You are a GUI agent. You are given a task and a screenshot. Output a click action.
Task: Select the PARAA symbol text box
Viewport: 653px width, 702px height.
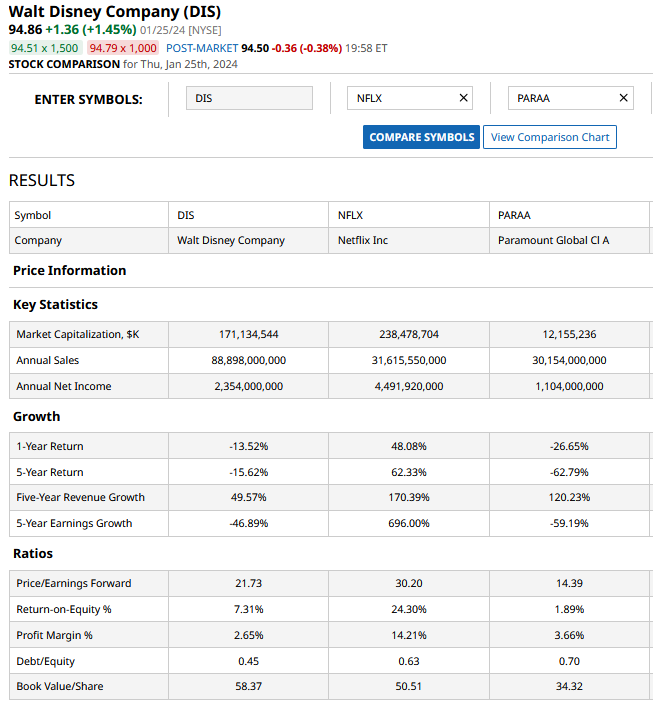coord(560,98)
